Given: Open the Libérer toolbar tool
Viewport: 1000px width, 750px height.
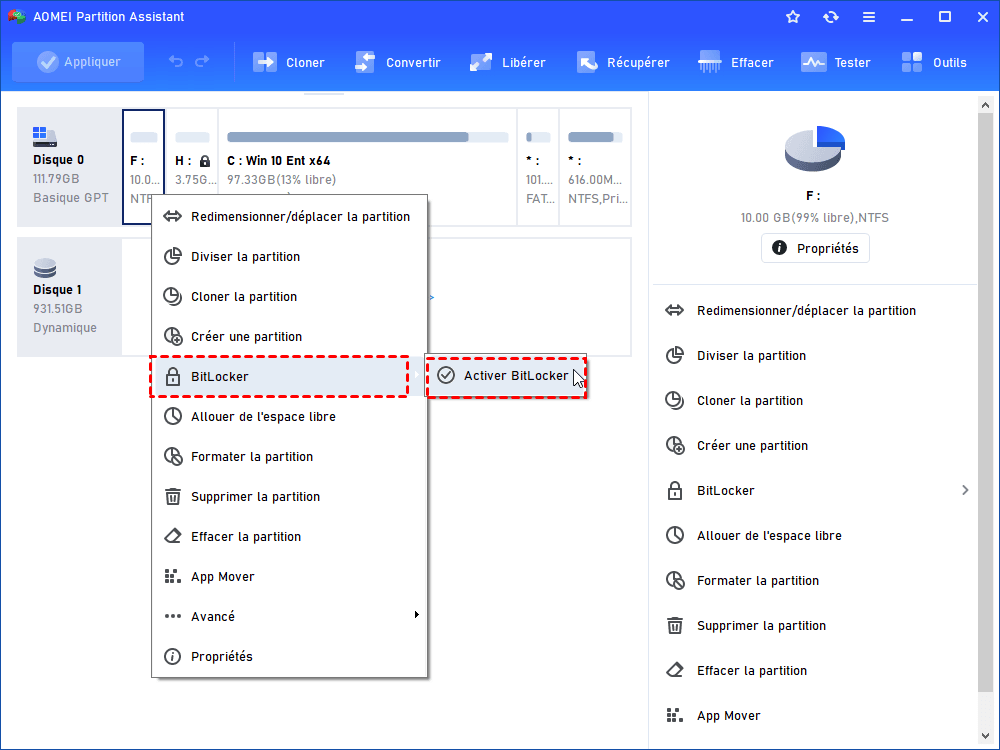Looking at the screenshot, I should pyautogui.click(x=508, y=62).
